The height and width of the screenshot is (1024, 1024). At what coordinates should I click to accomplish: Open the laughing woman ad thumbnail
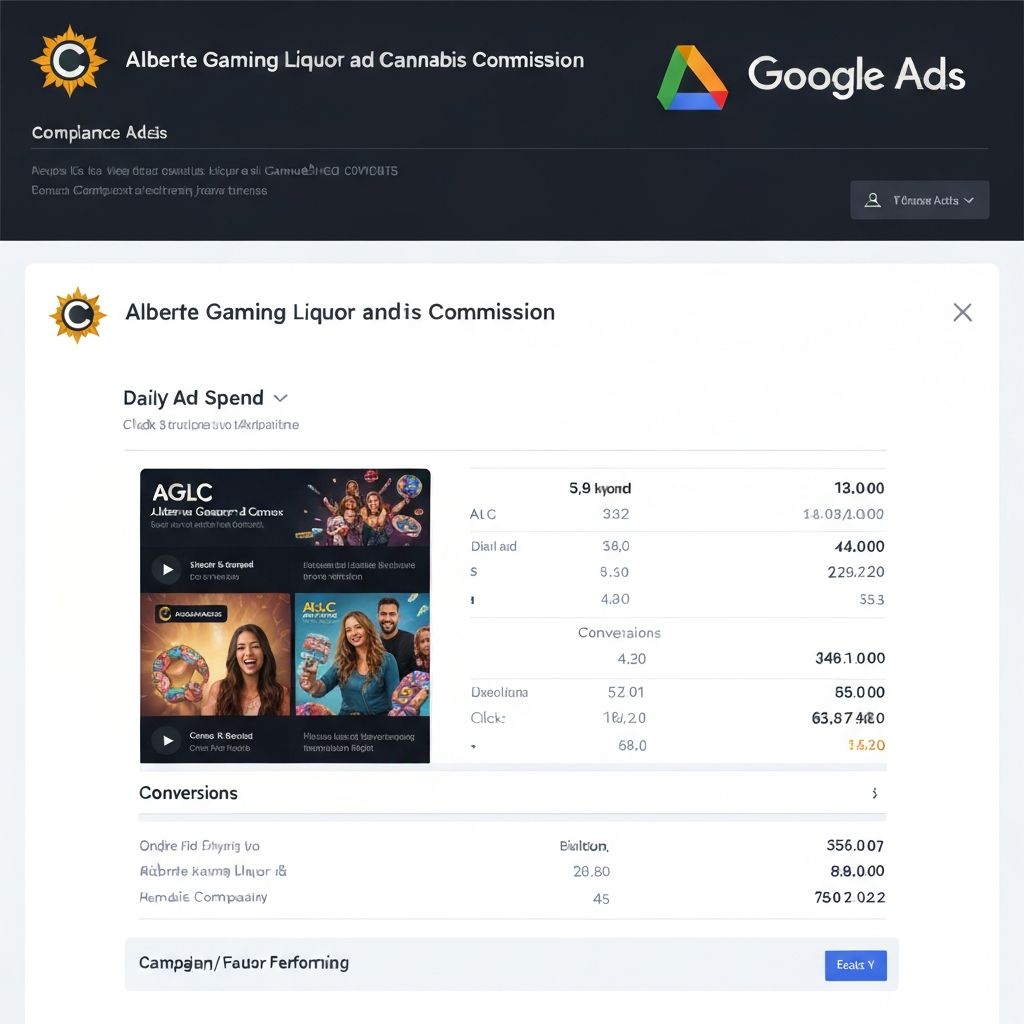point(216,654)
